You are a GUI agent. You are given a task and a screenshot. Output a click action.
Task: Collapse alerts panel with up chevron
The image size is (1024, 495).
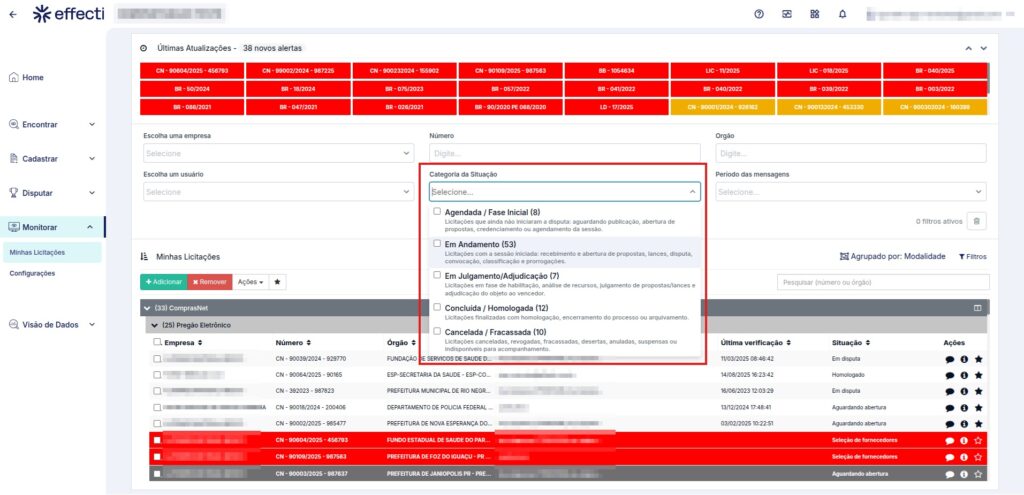coord(968,48)
